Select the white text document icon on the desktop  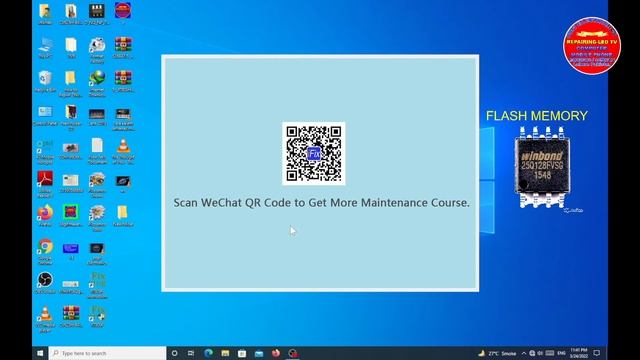click(97, 150)
